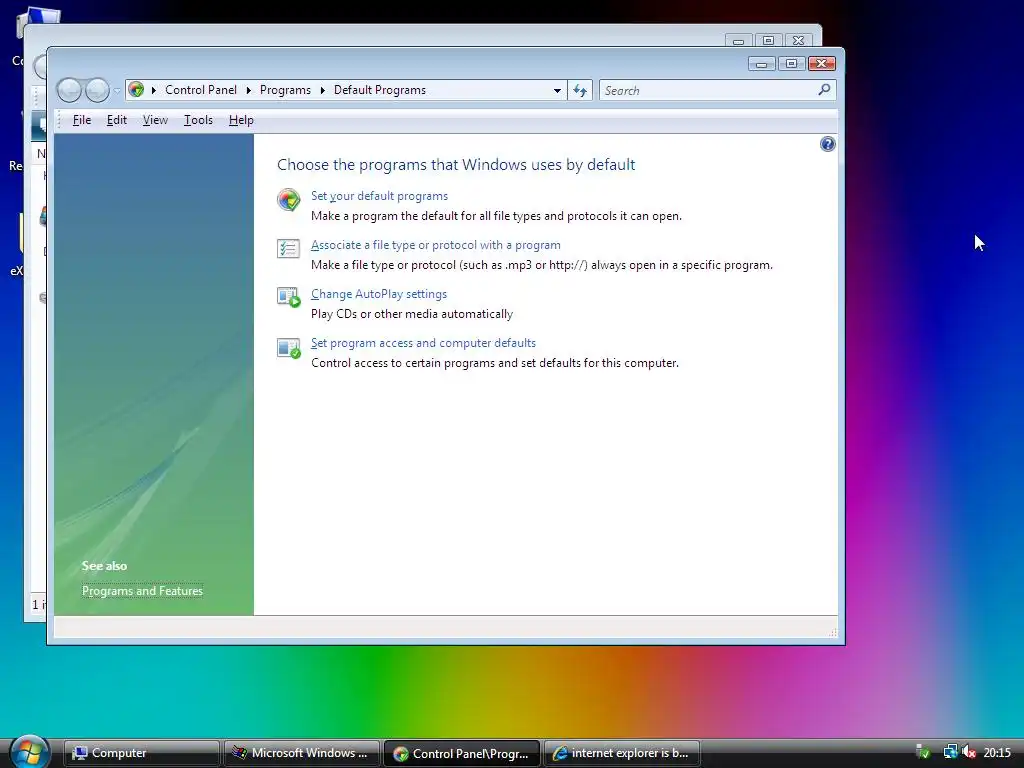Click the Default Programs breadcrumb
The width and height of the screenshot is (1024, 768).
[x=379, y=90]
